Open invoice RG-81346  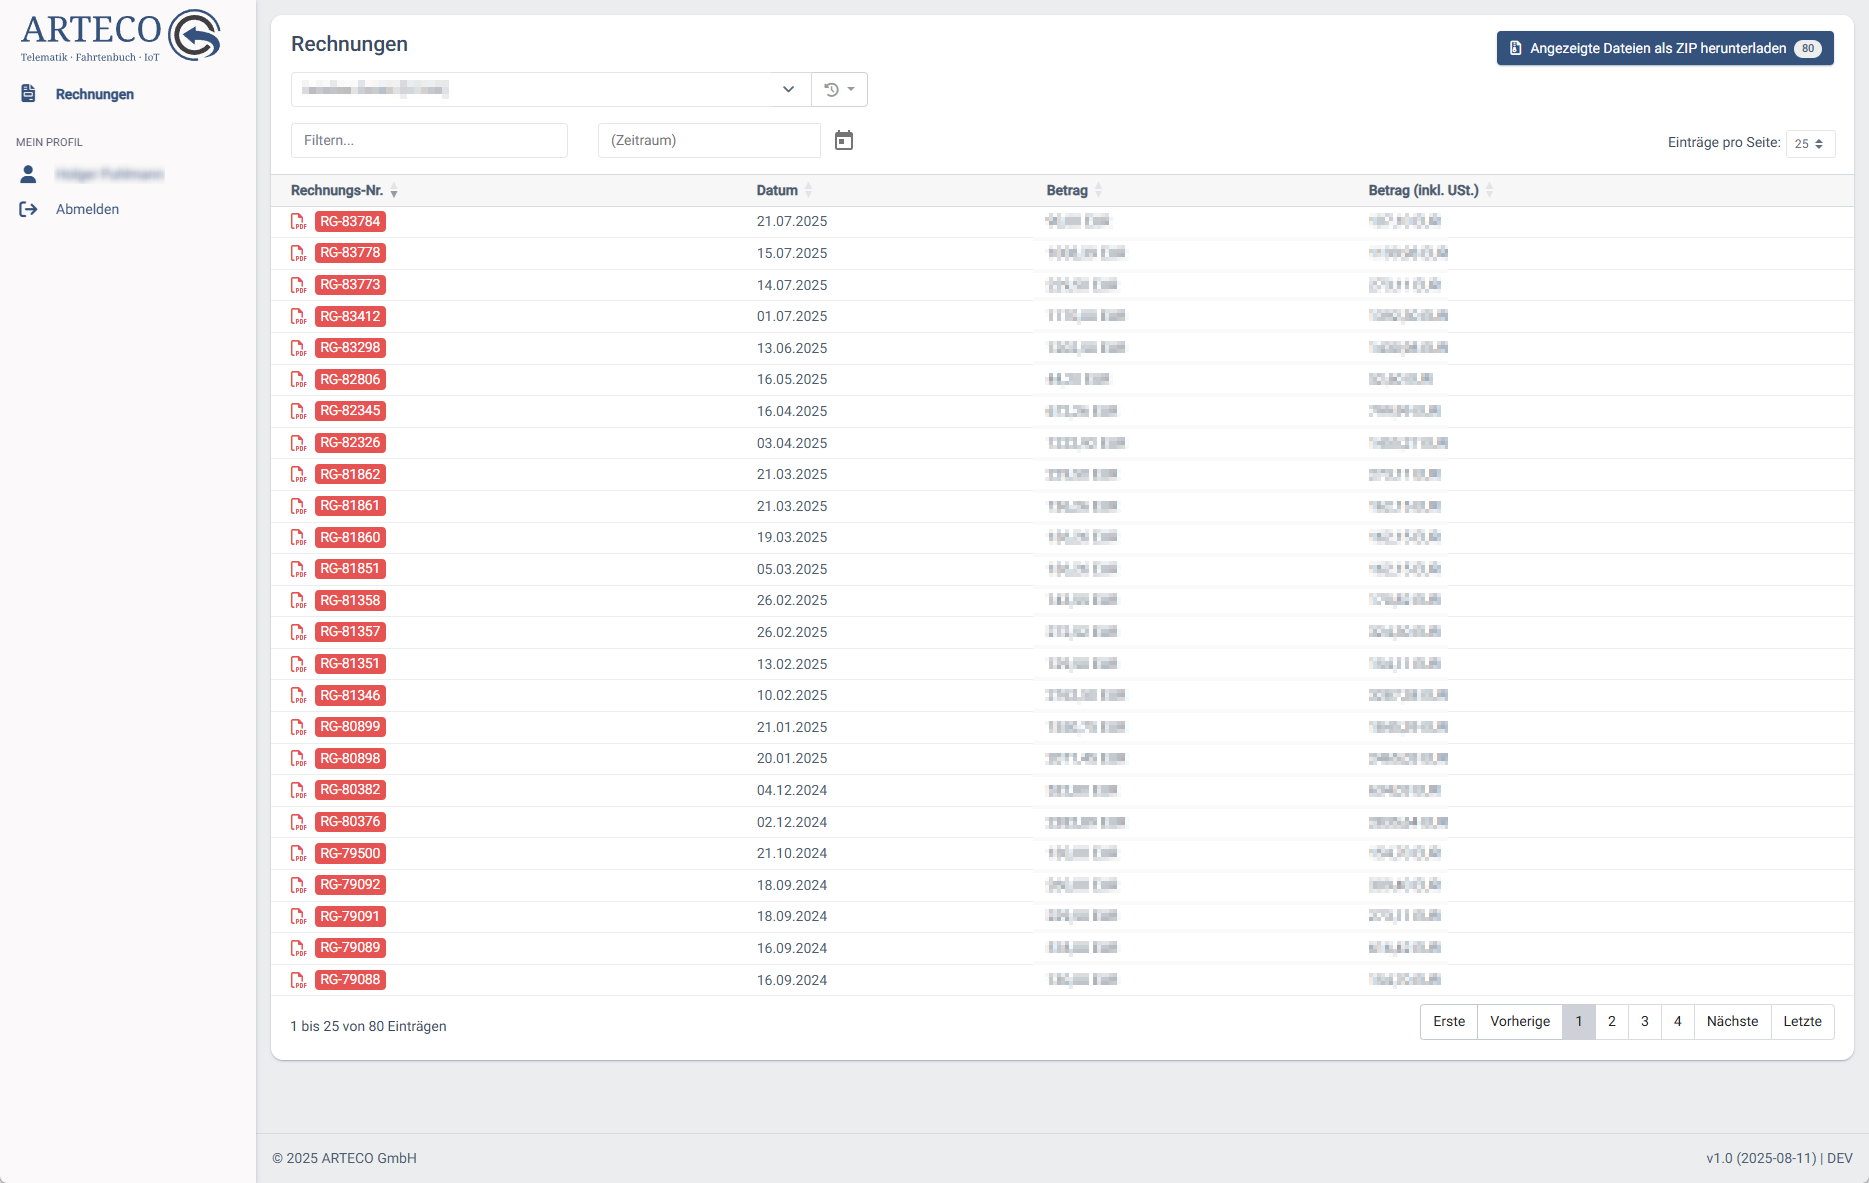(350, 696)
